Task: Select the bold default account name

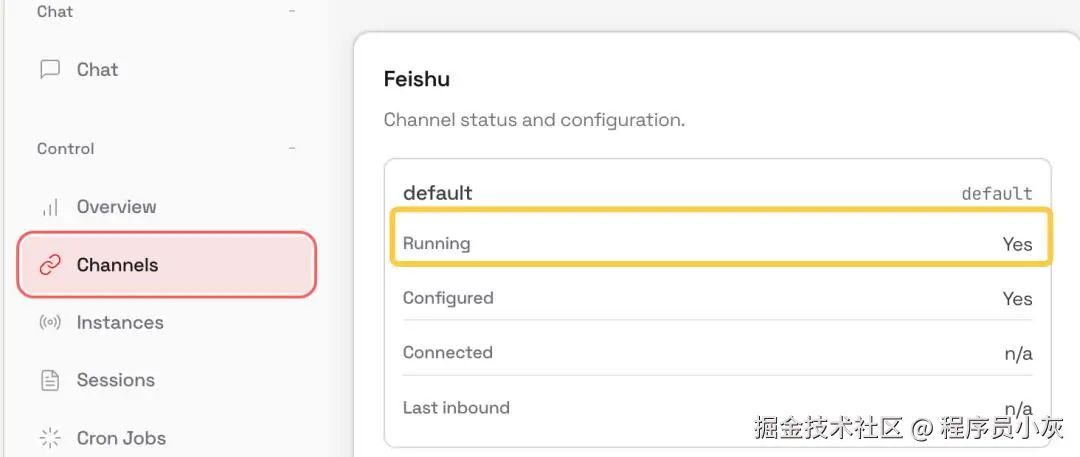Action: coord(437,192)
